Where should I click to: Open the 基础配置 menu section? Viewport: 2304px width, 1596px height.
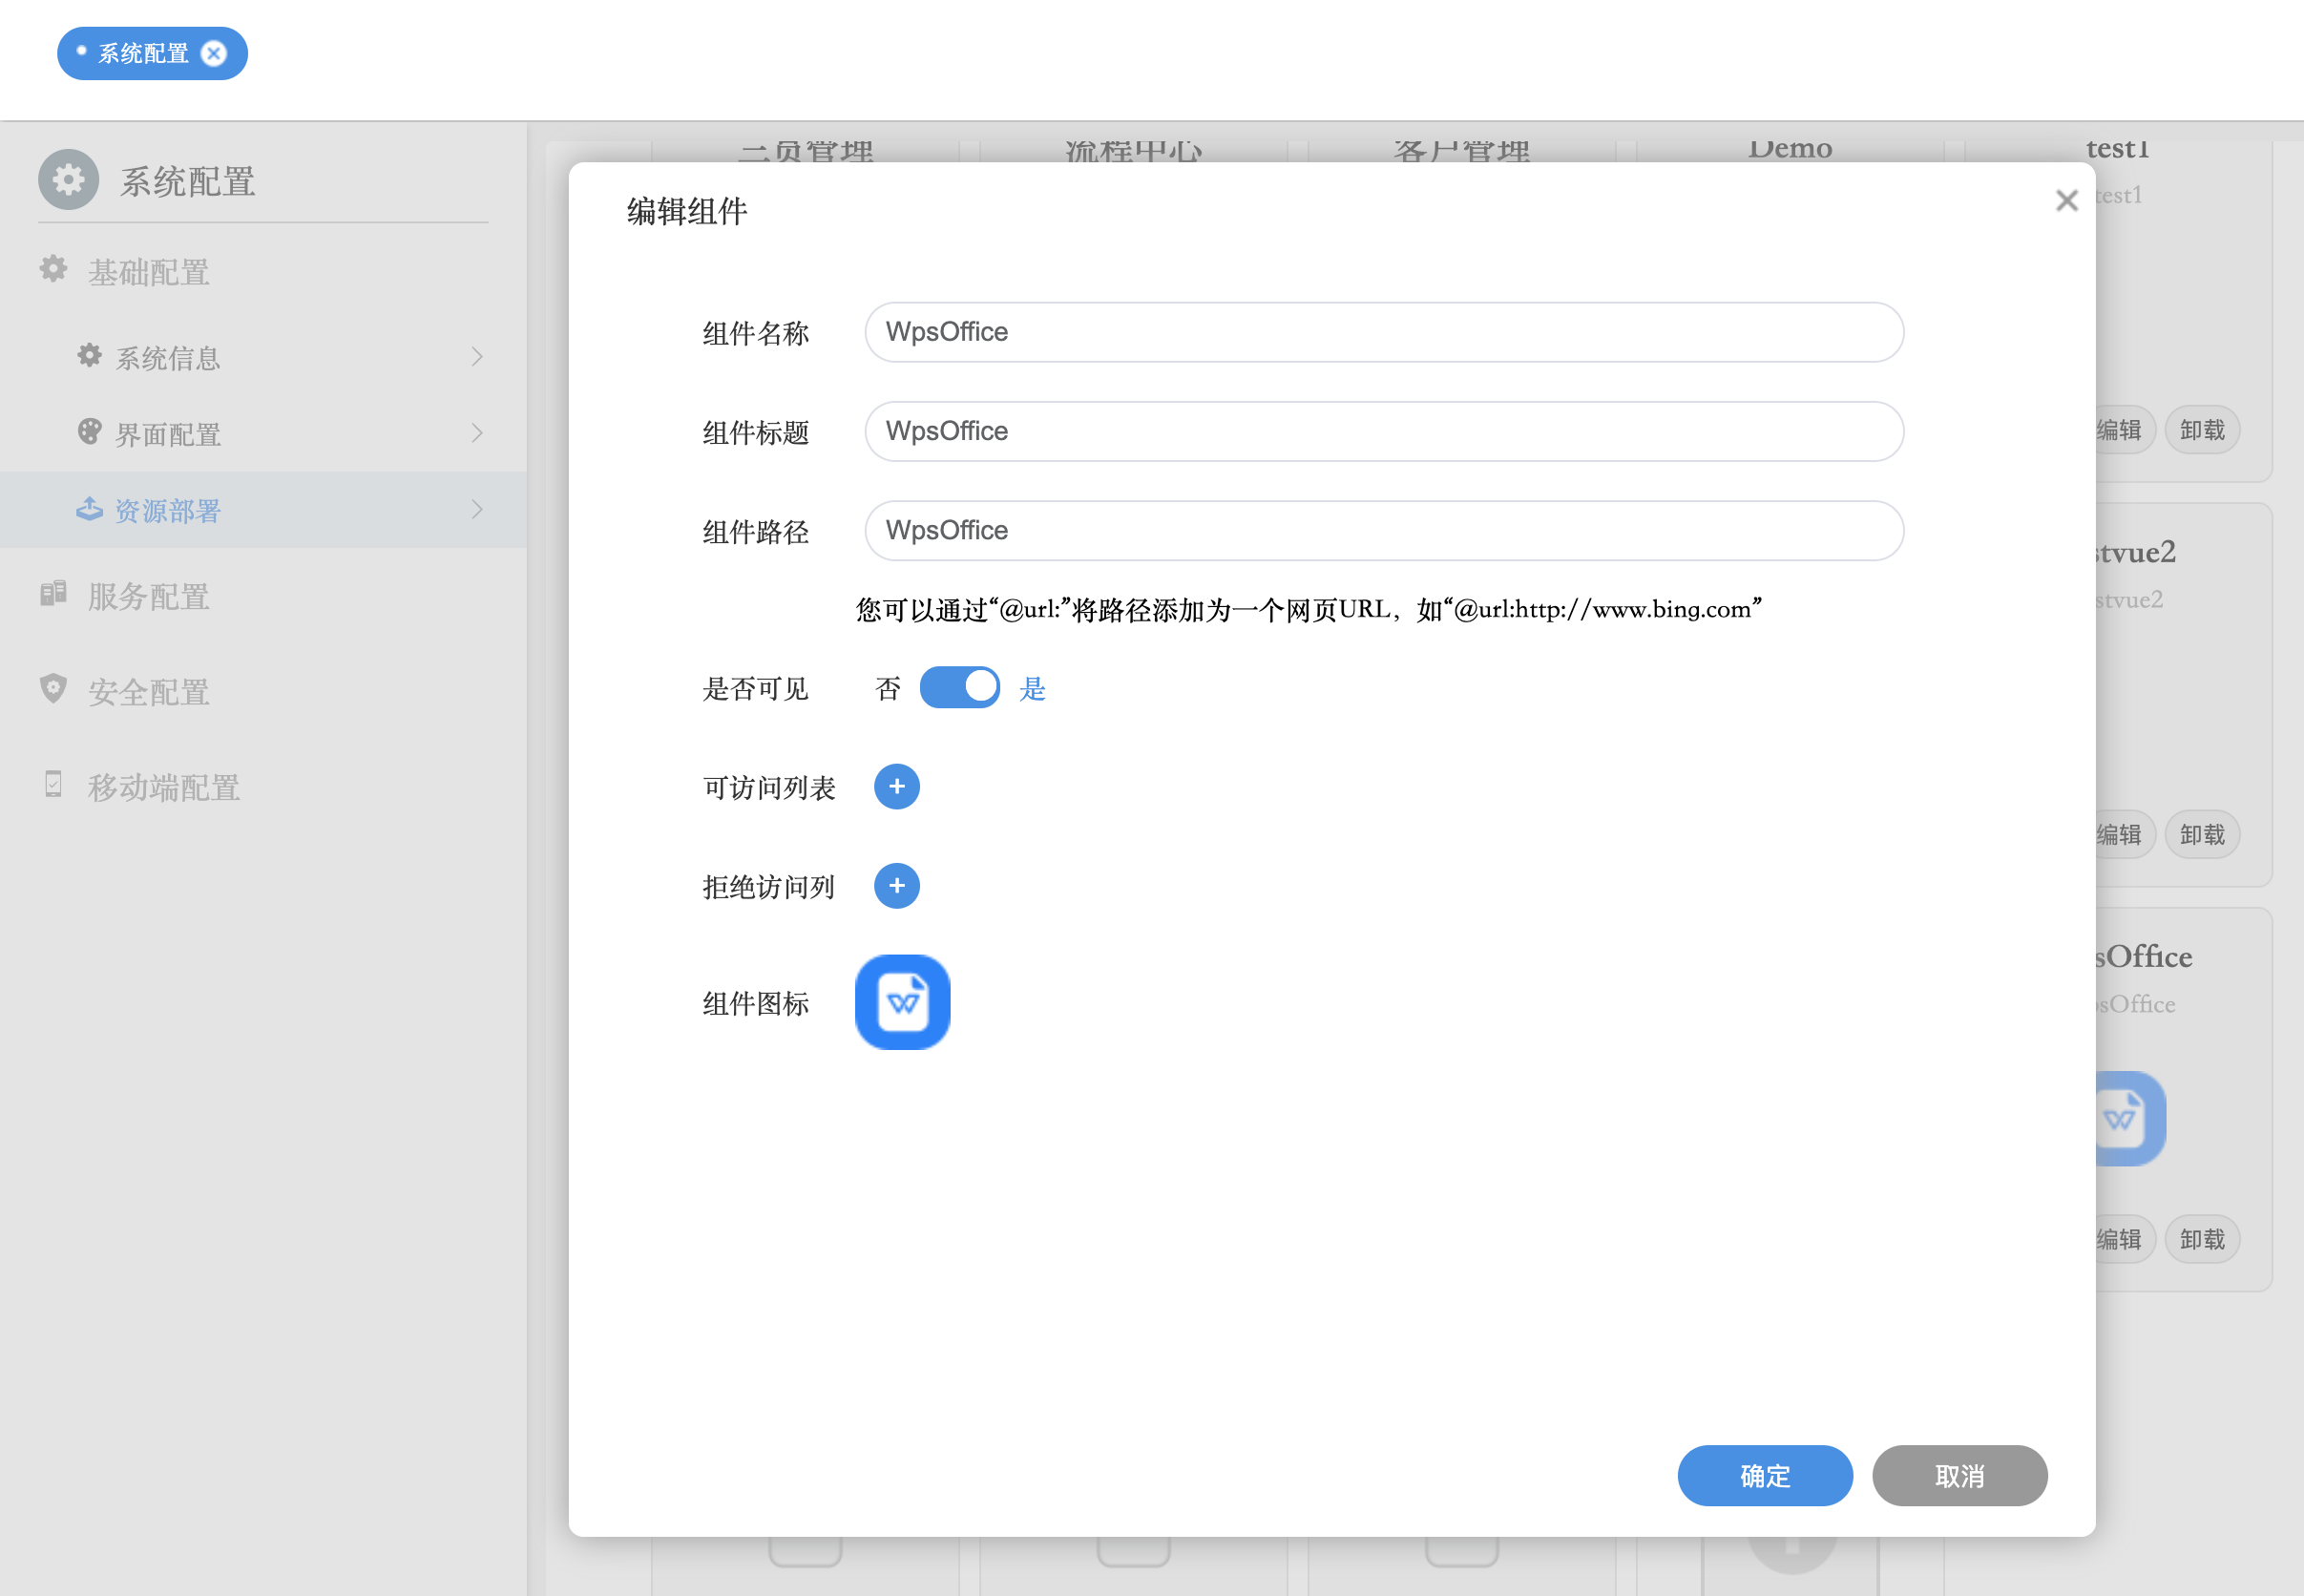tap(148, 272)
